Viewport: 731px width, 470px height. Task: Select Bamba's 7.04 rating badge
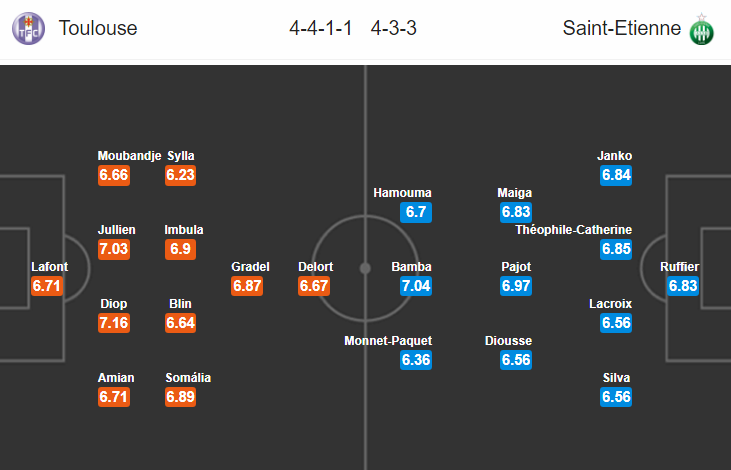[416, 286]
